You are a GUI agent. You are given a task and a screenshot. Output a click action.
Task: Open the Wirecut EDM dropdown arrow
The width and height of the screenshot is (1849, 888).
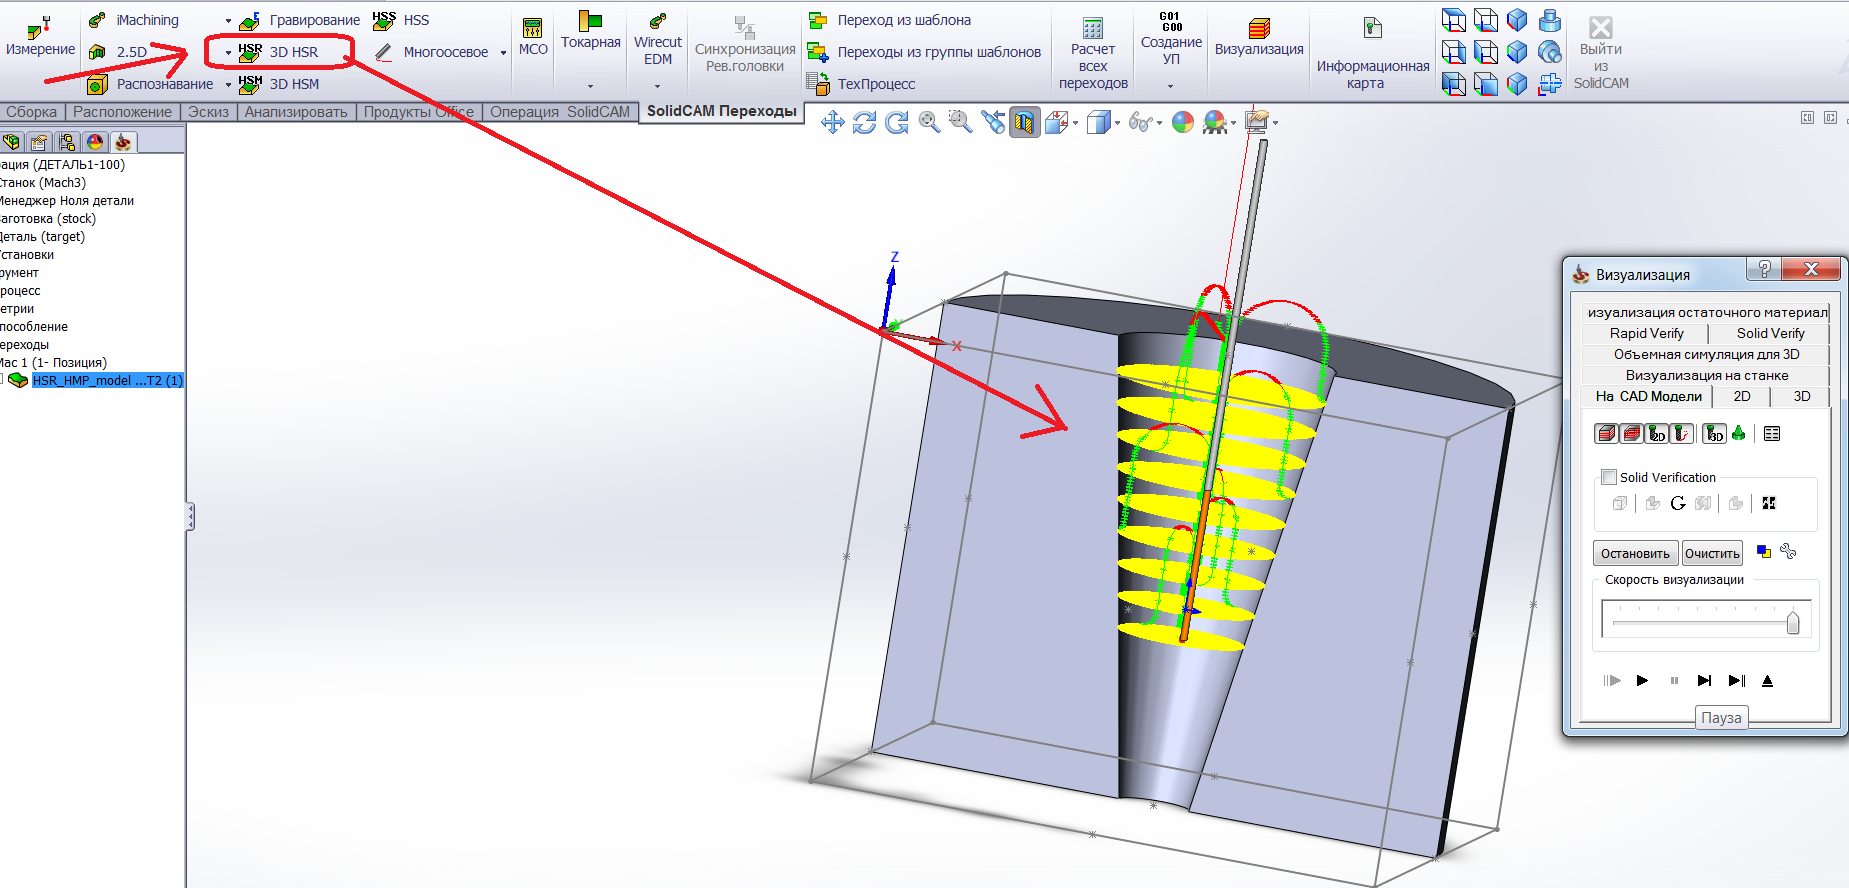tap(657, 86)
